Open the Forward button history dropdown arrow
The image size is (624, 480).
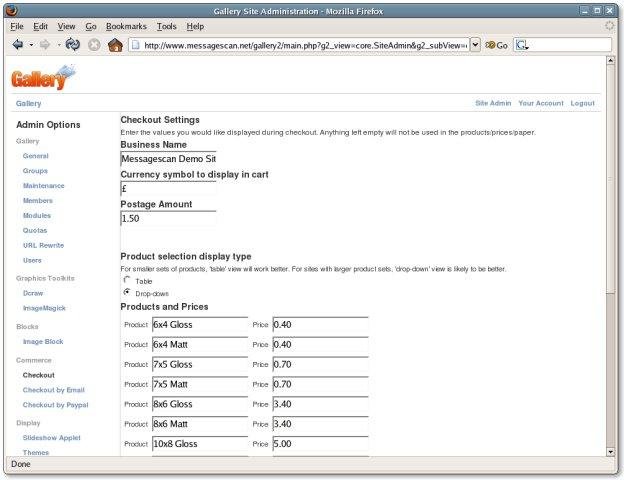[58, 45]
